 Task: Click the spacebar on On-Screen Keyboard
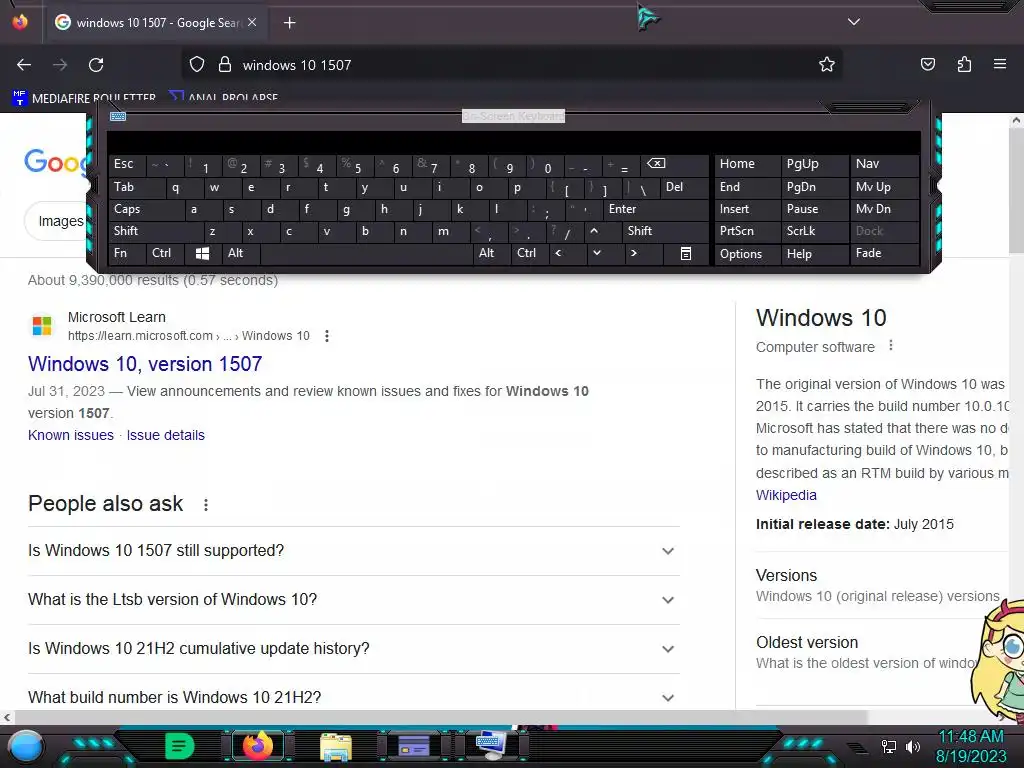click(367, 253)
